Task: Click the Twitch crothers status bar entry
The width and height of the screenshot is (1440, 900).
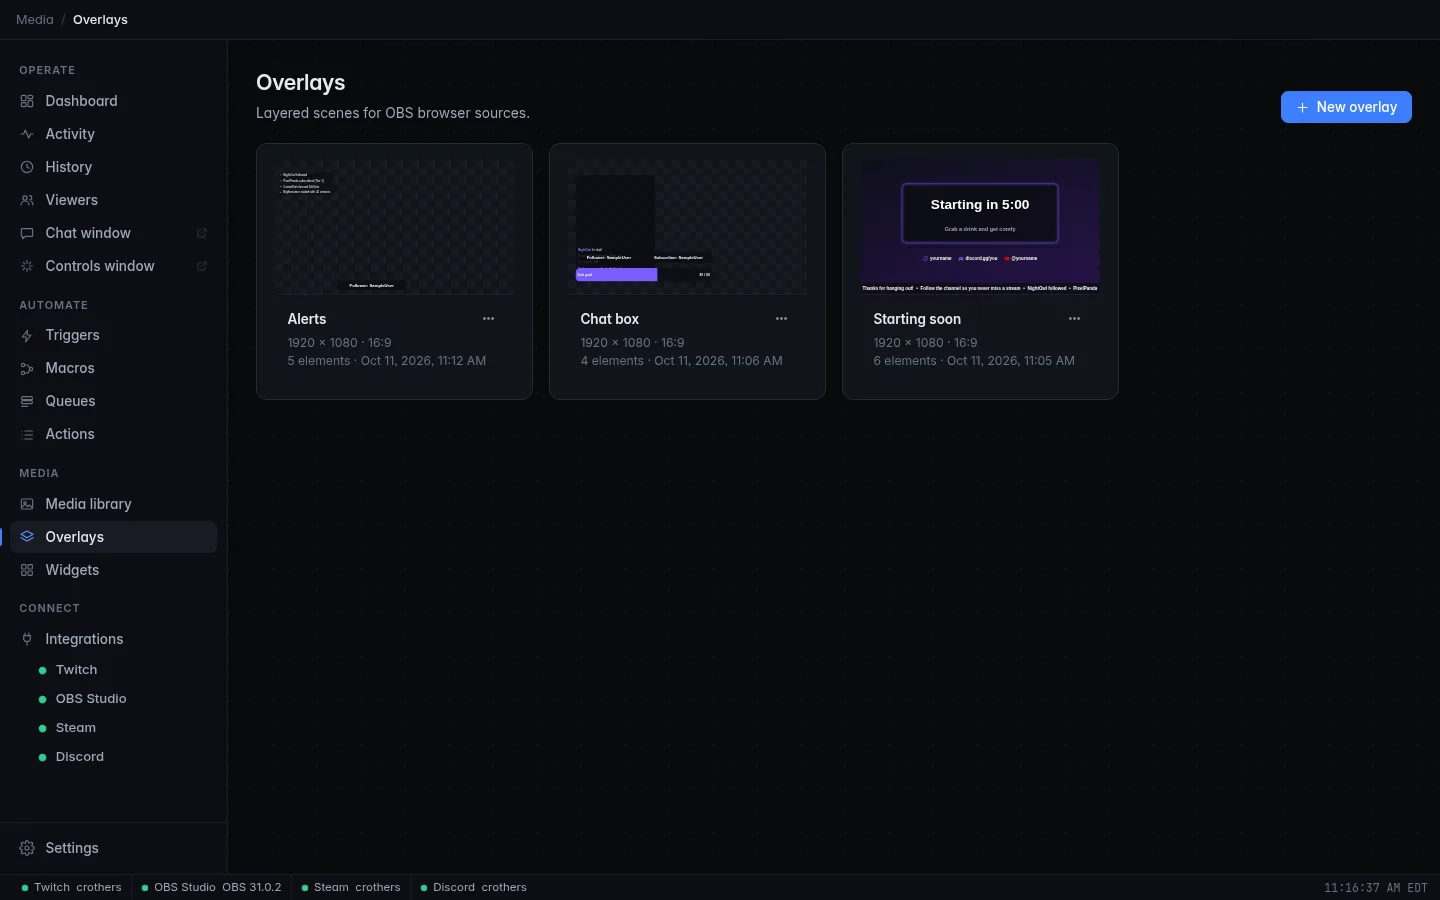Action: point(71,887)
